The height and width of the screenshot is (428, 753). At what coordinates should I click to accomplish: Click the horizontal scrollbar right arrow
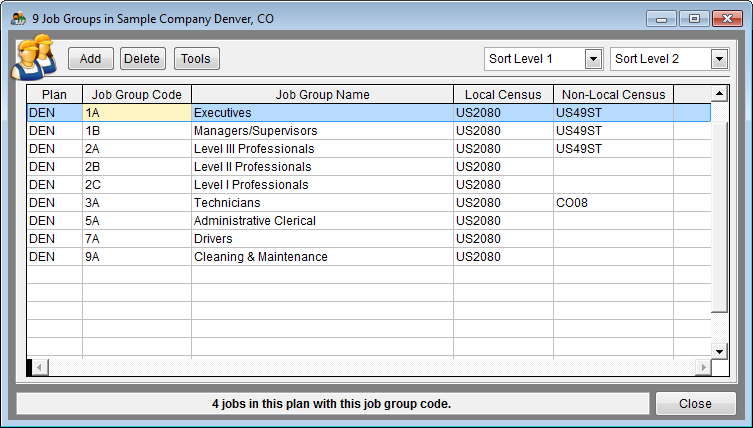704,367
